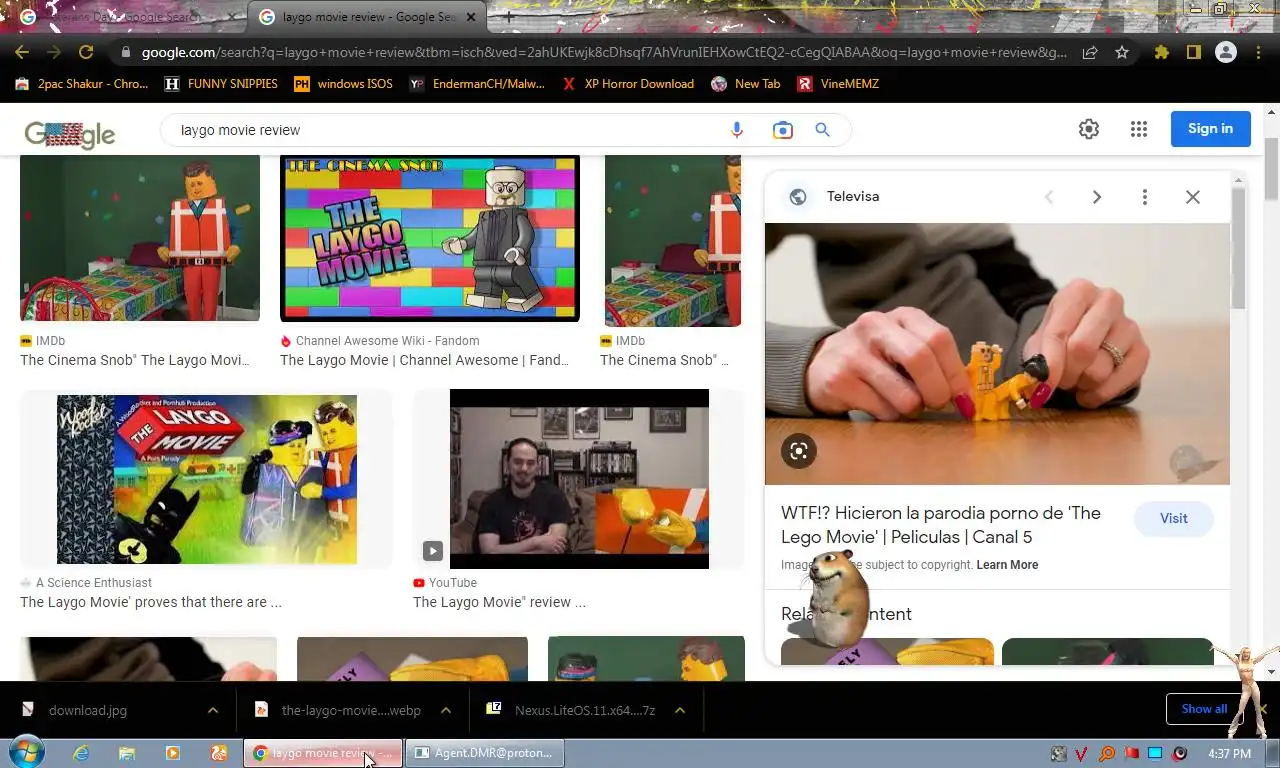Close the Televisa image preview panel
The image size is (1280, 768).
tap(1193, 197)
